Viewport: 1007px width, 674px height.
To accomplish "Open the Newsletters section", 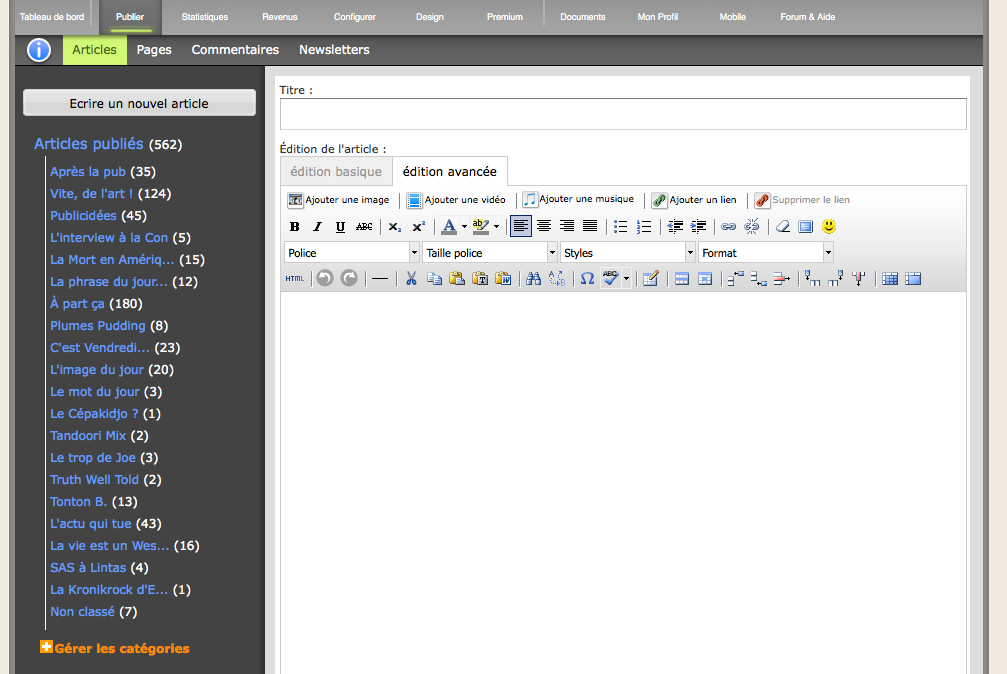I will (x=334, y=49).
